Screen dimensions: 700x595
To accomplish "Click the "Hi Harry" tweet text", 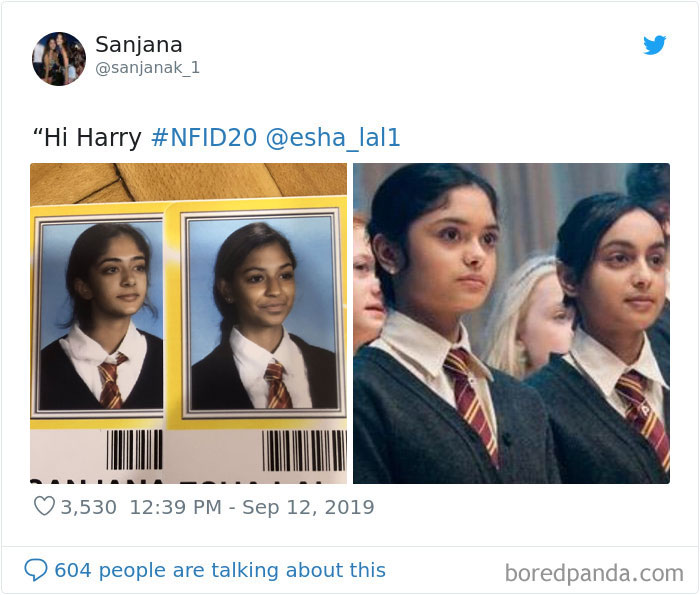I will point(88,137).
